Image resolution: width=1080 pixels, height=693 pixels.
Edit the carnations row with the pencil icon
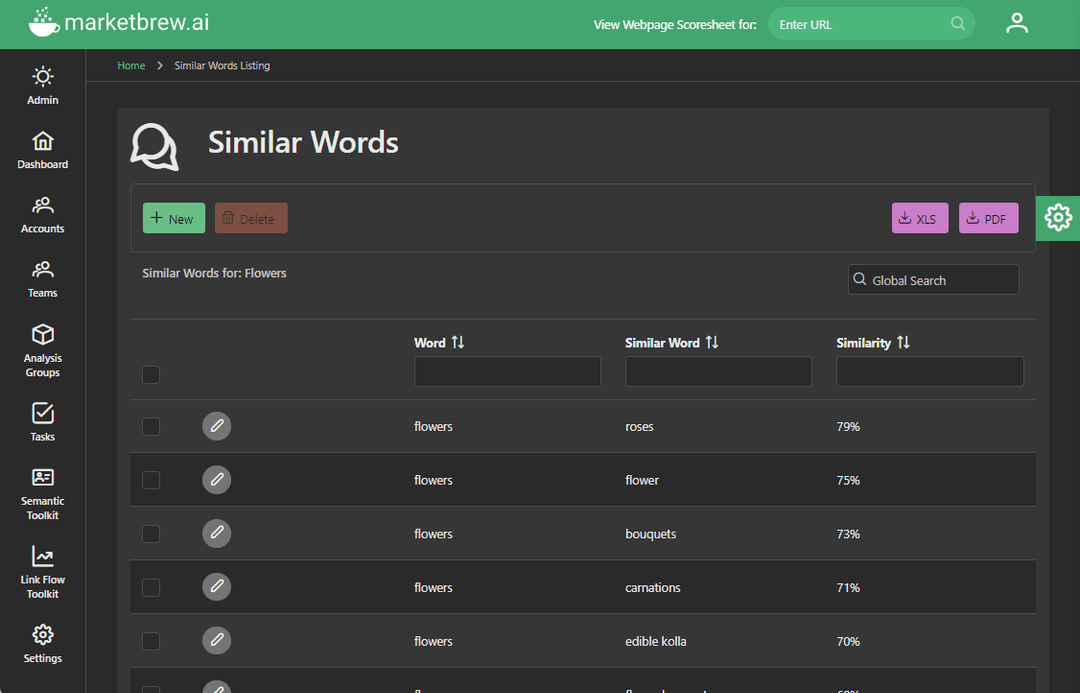click(x=217, y=587)
